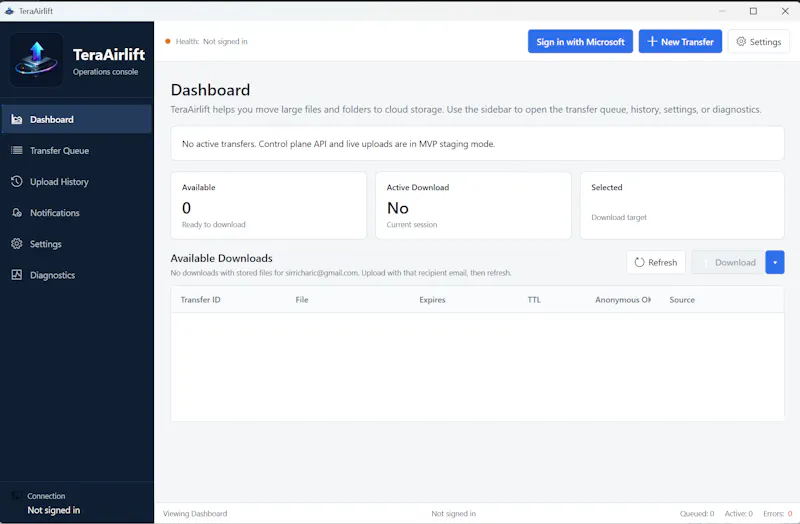The height and width of the screenshot is (524, 800).
Task: Select the Available downloads count card
Action: (268, 205)
